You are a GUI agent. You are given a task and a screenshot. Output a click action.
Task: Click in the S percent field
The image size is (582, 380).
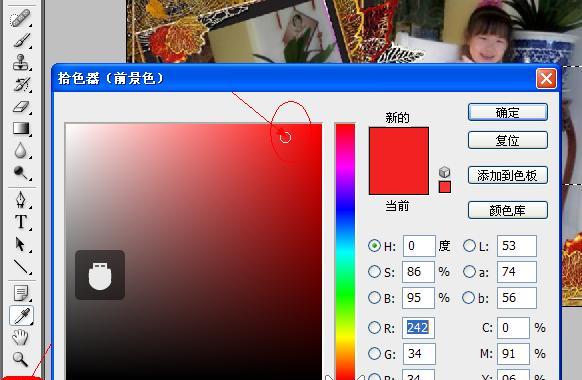click(x=418, y=272)
